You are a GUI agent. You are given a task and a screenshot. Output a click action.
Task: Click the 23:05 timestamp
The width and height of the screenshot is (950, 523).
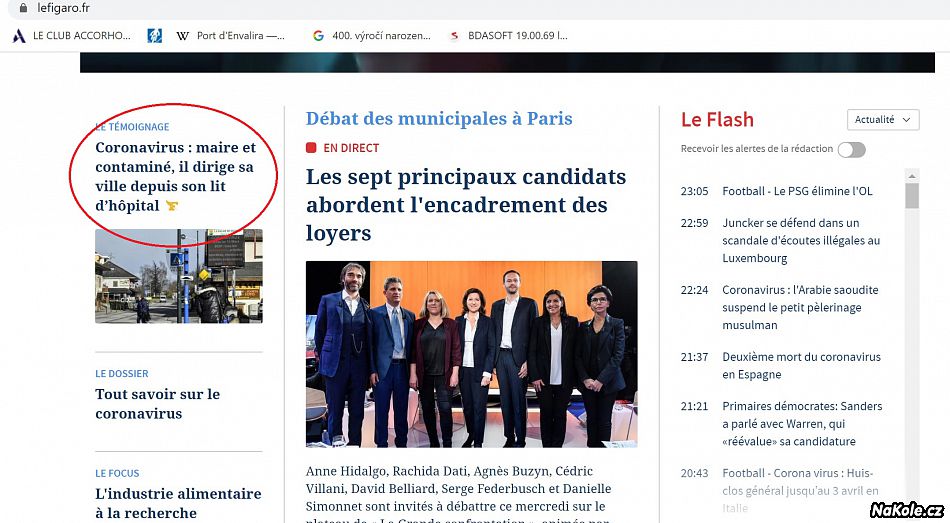694,191
